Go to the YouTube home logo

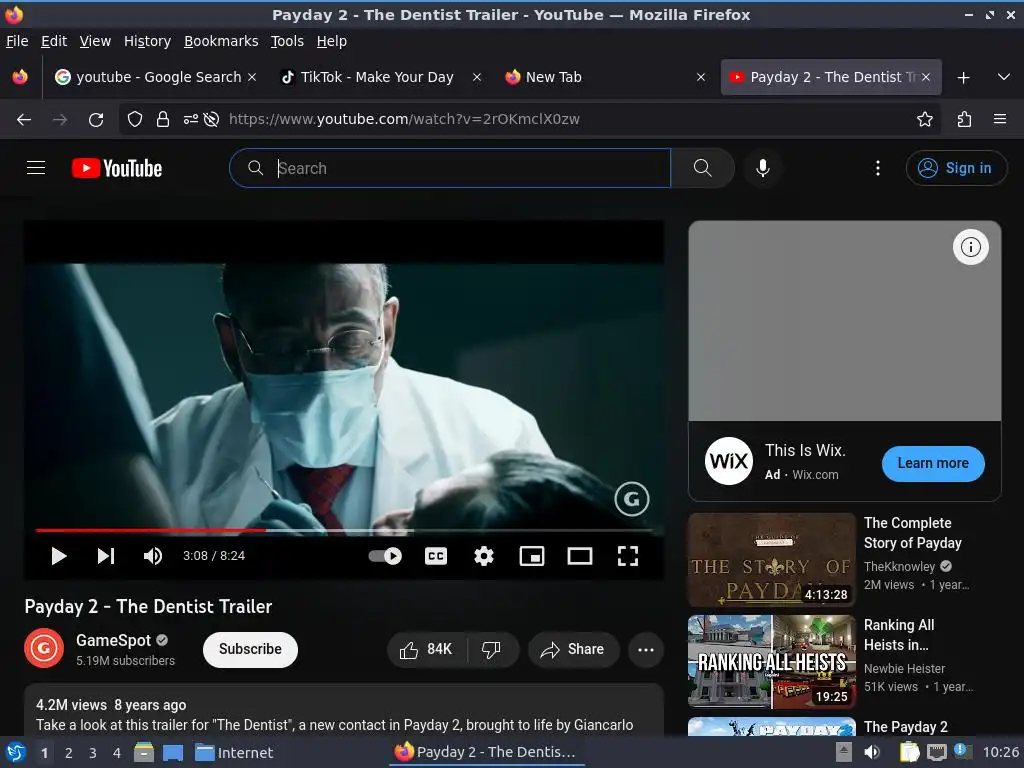click(117, 168)
